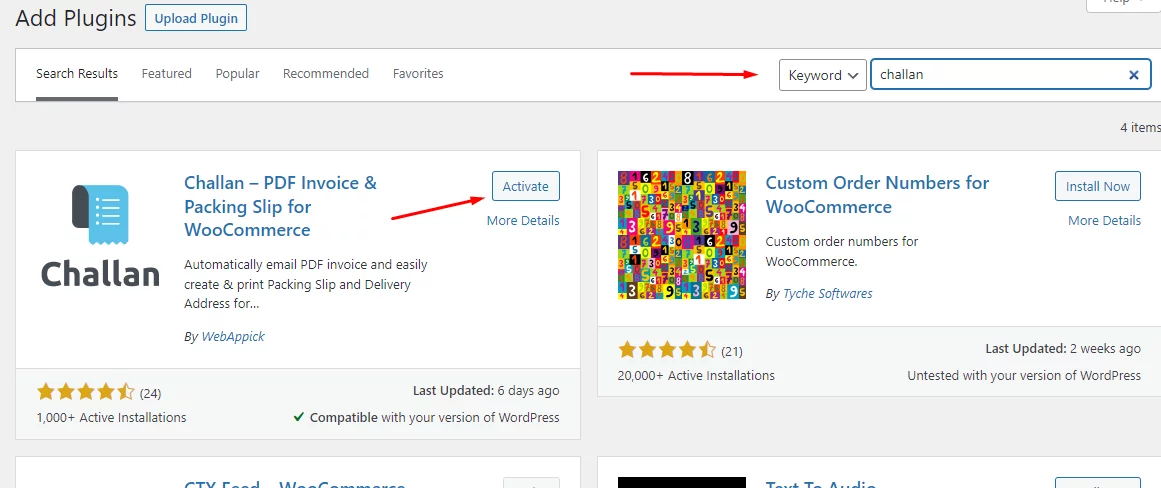Open the Popular plugins tab

click(x=238, y=74)
